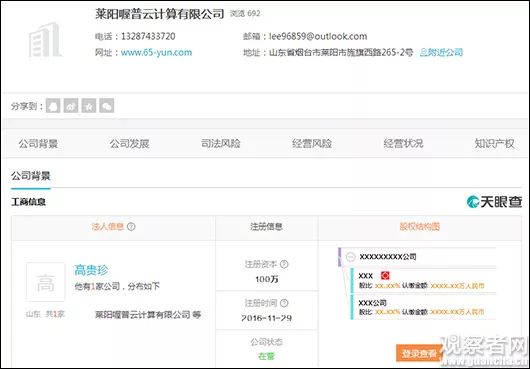Click the 浏览 692 view count
530x369 pixels.
(245, 14)
